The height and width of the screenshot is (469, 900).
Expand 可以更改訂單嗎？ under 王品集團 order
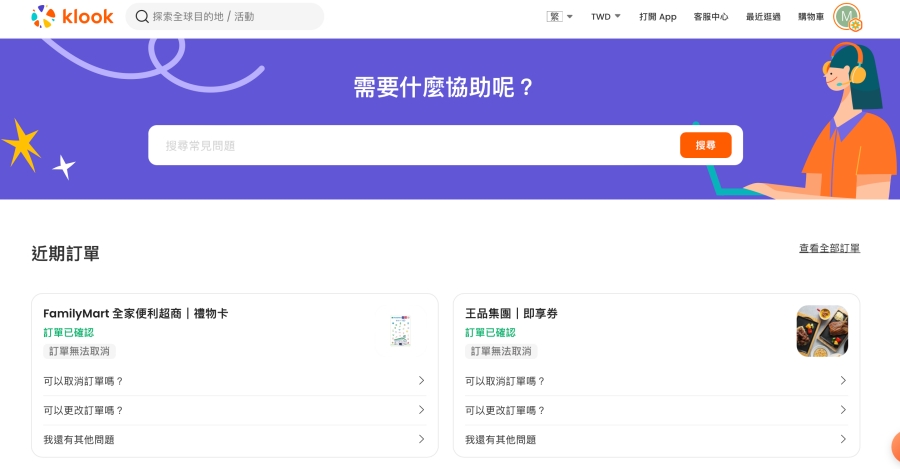[656, 410]
